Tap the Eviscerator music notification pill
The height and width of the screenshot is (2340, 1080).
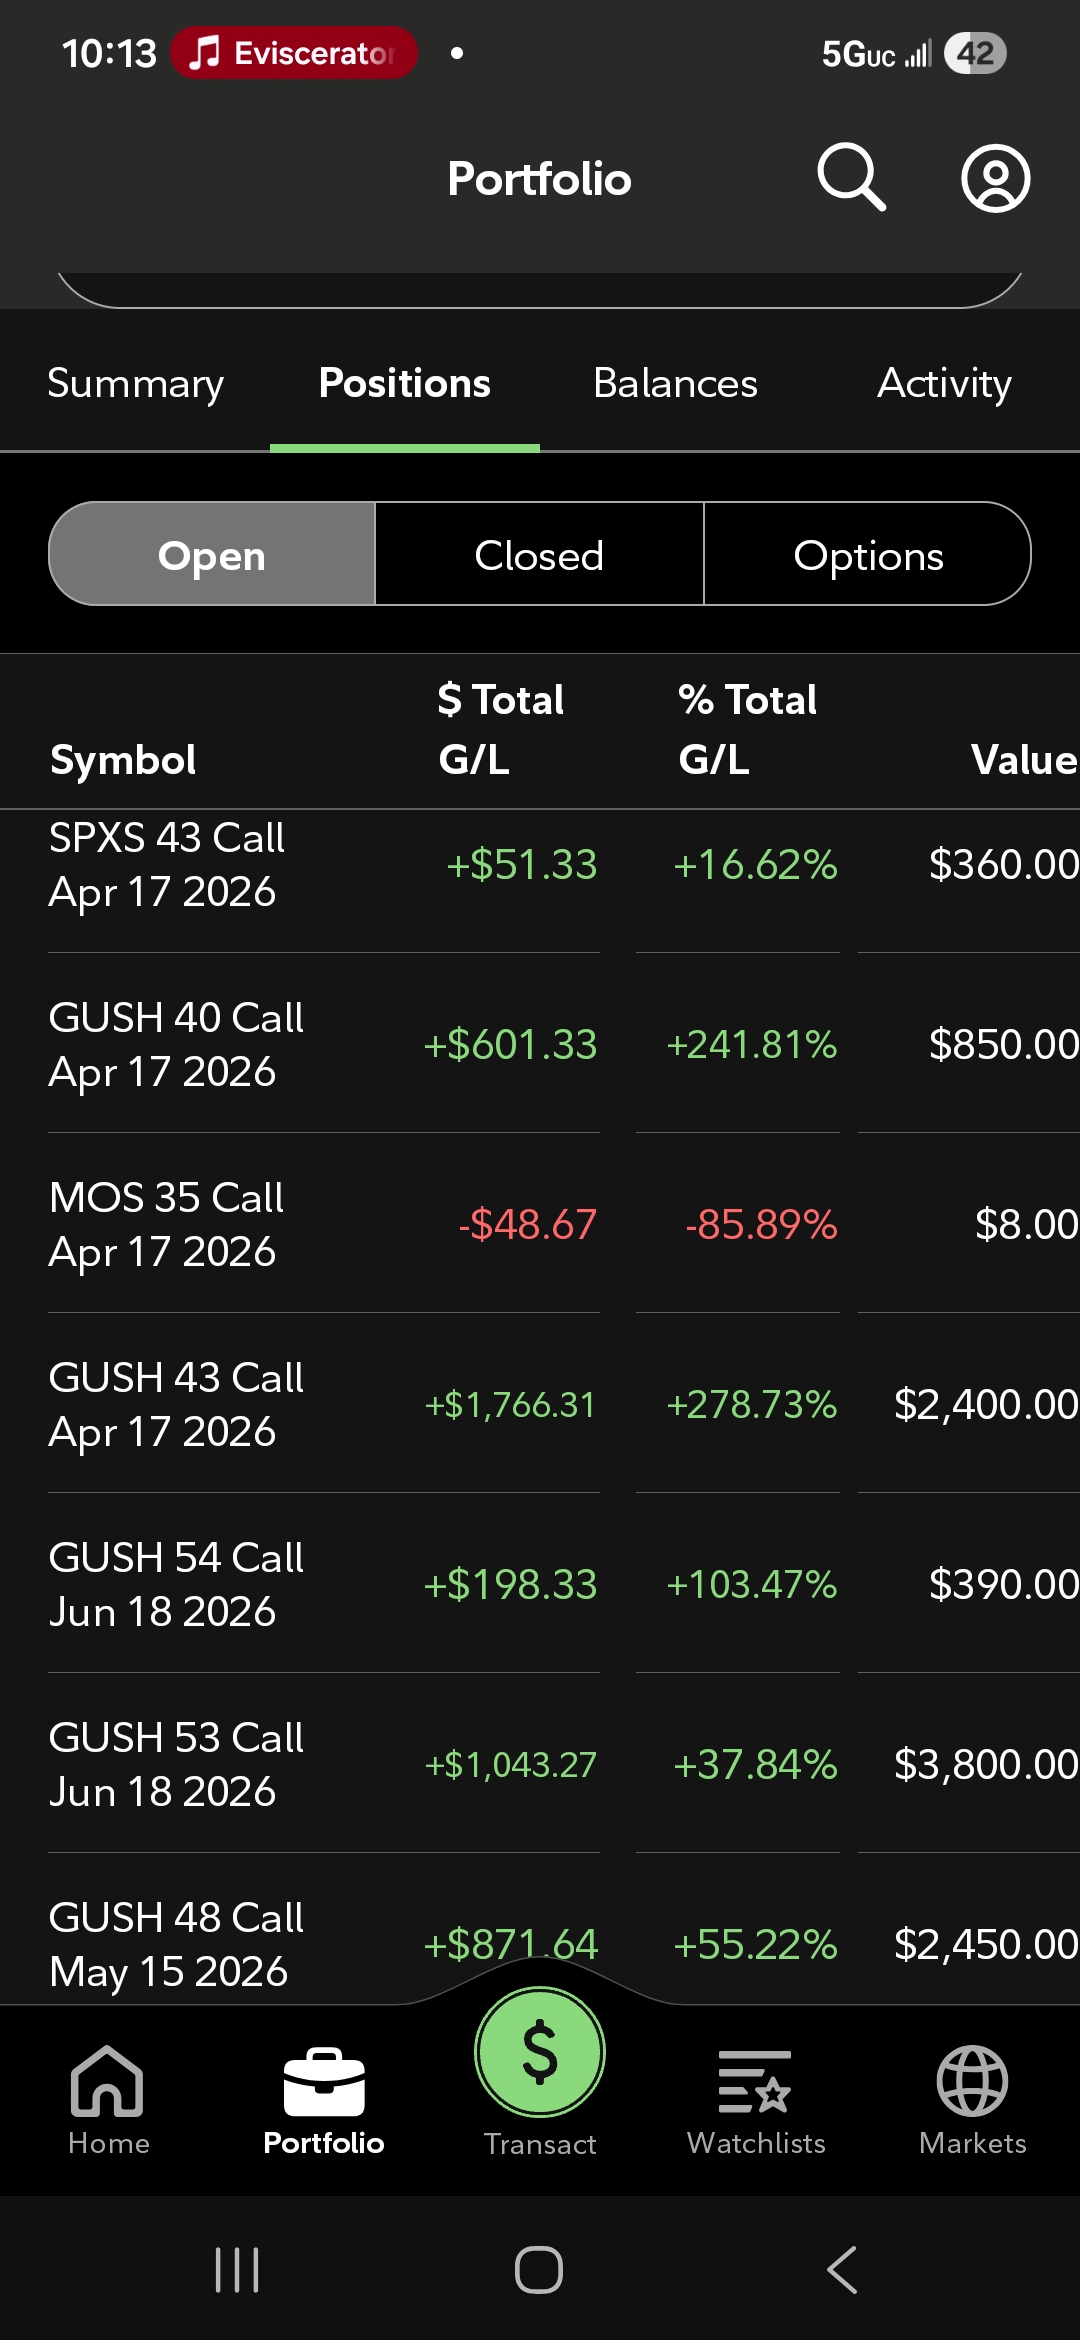(293, 53)
